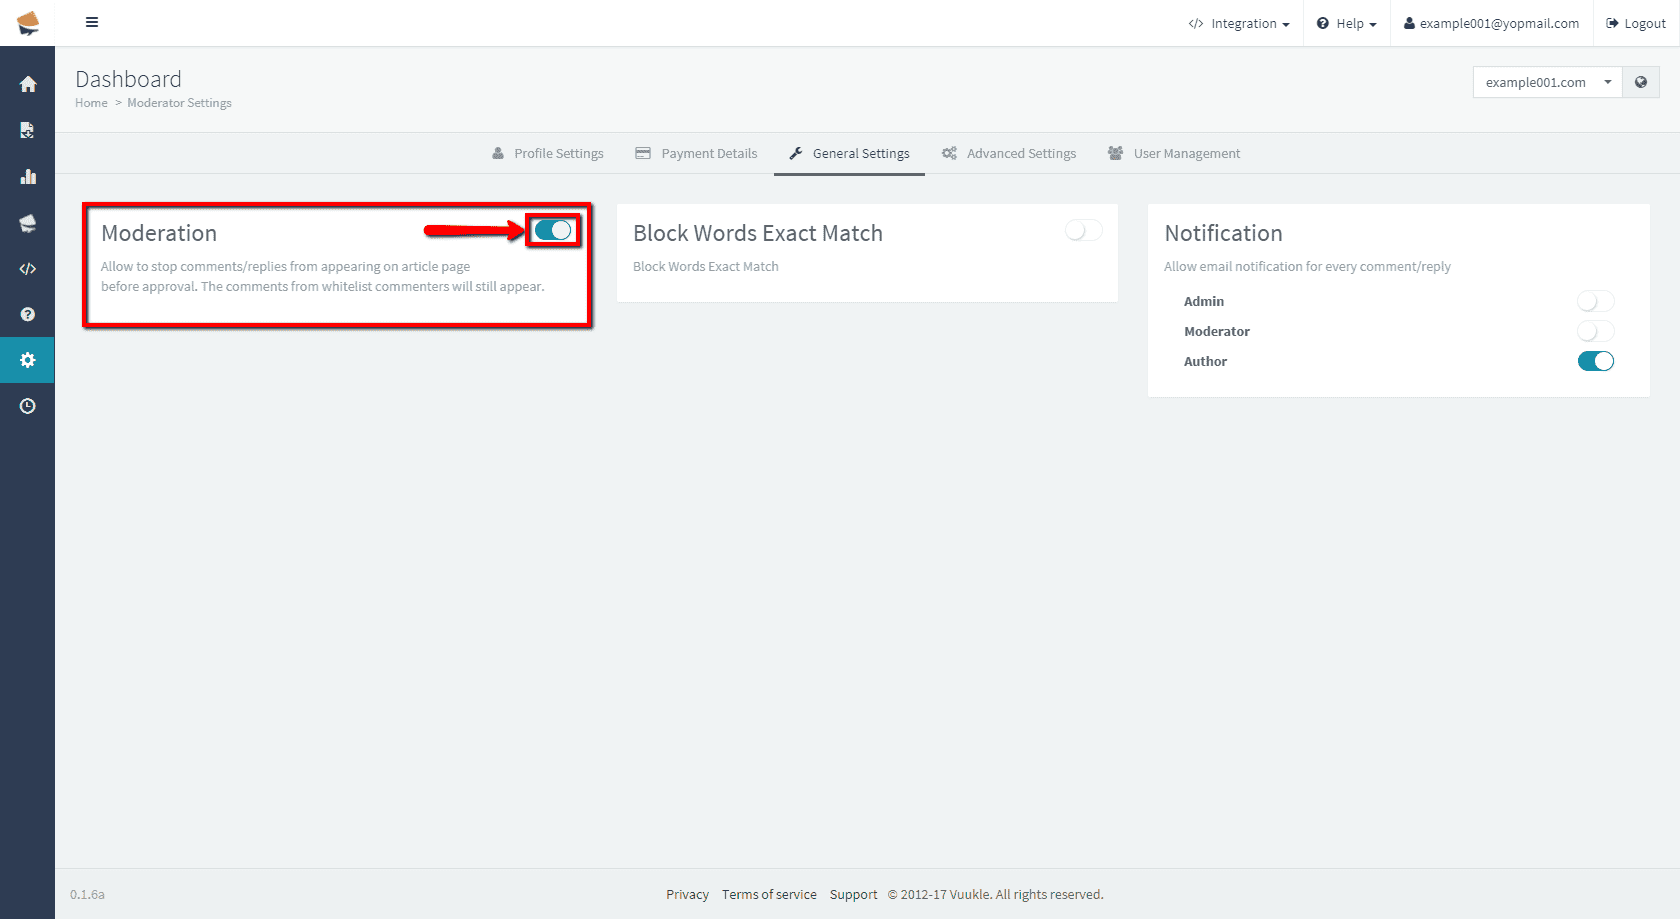Switch to the Advanced Settings tab
This screenshot has width=1680, height=919.
1009,153
